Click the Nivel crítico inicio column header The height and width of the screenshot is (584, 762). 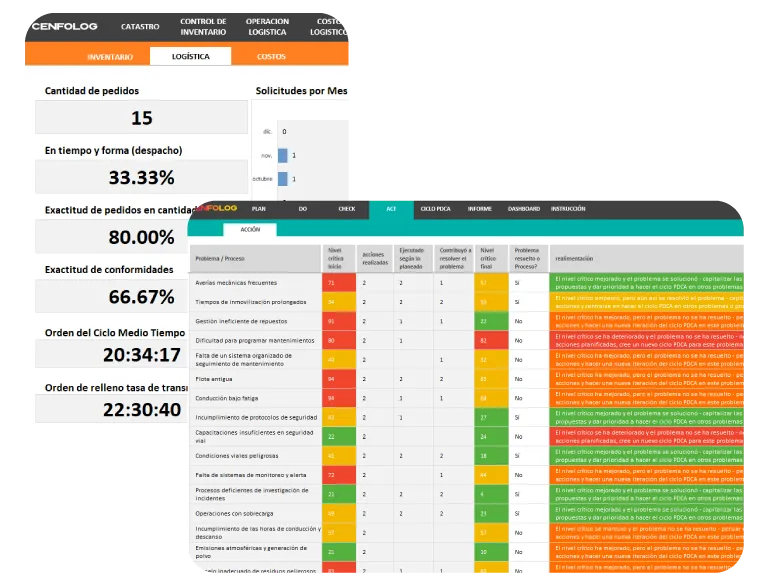(x=339, y=258)
